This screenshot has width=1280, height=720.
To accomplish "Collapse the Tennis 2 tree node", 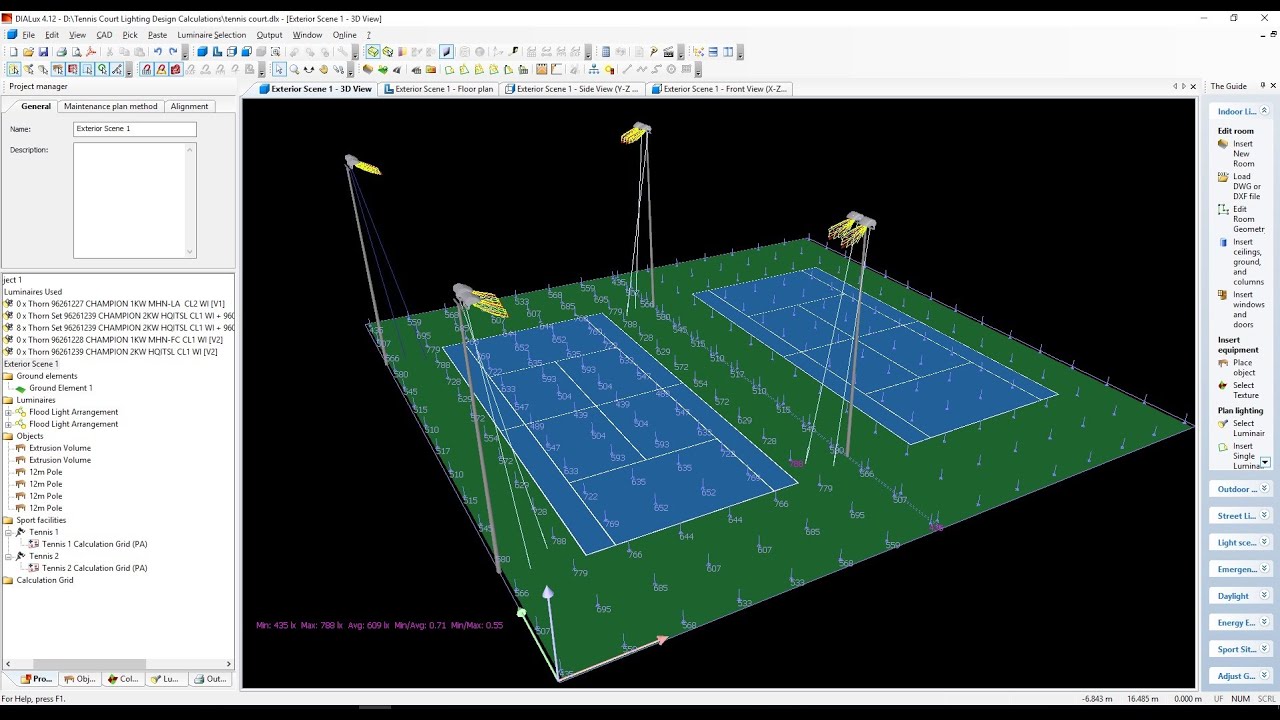I will [x=9, y=556].
